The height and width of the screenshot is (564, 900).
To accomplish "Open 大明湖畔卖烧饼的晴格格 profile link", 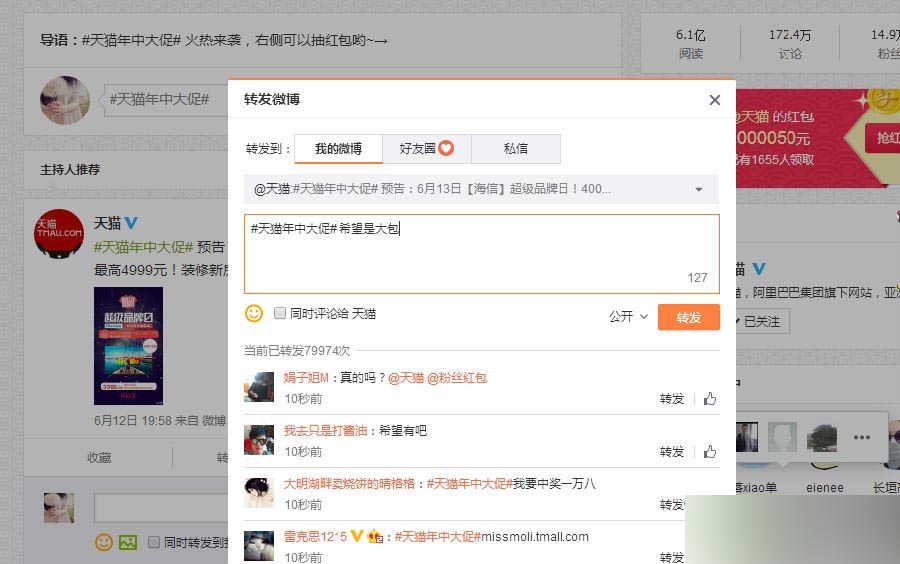I will tap(349, 484).
